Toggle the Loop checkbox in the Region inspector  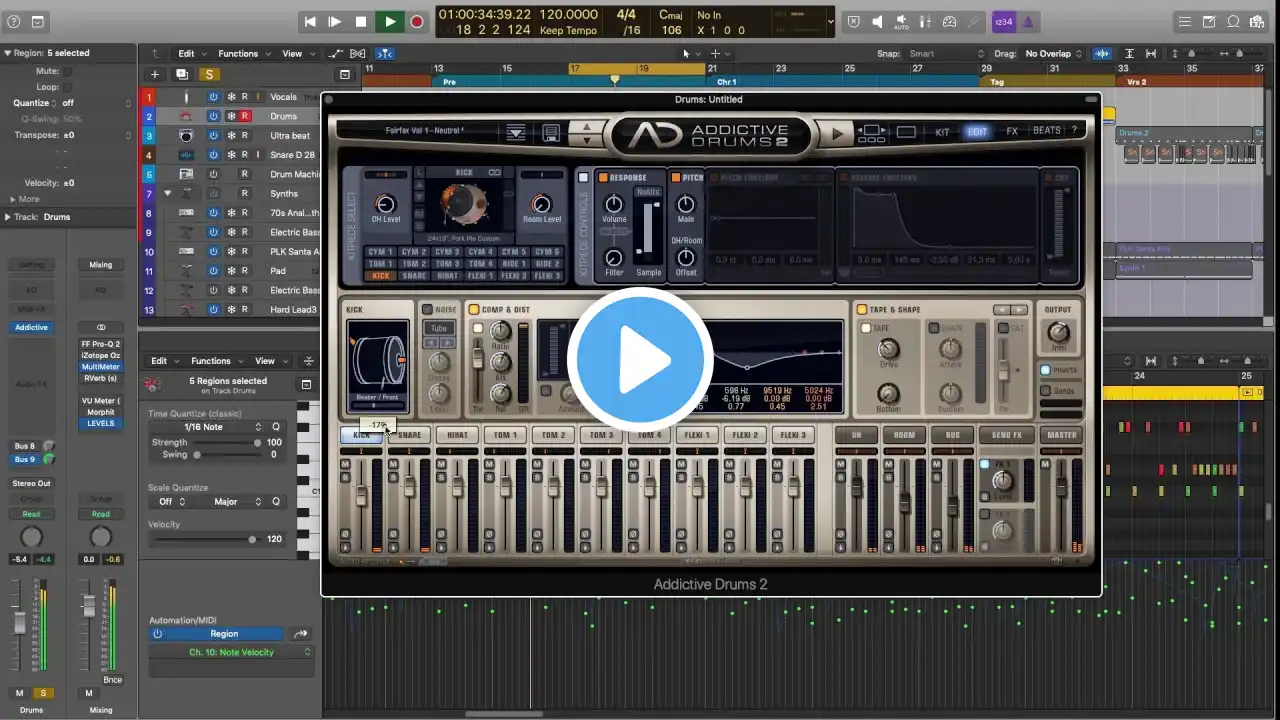[x=68, y=87]
